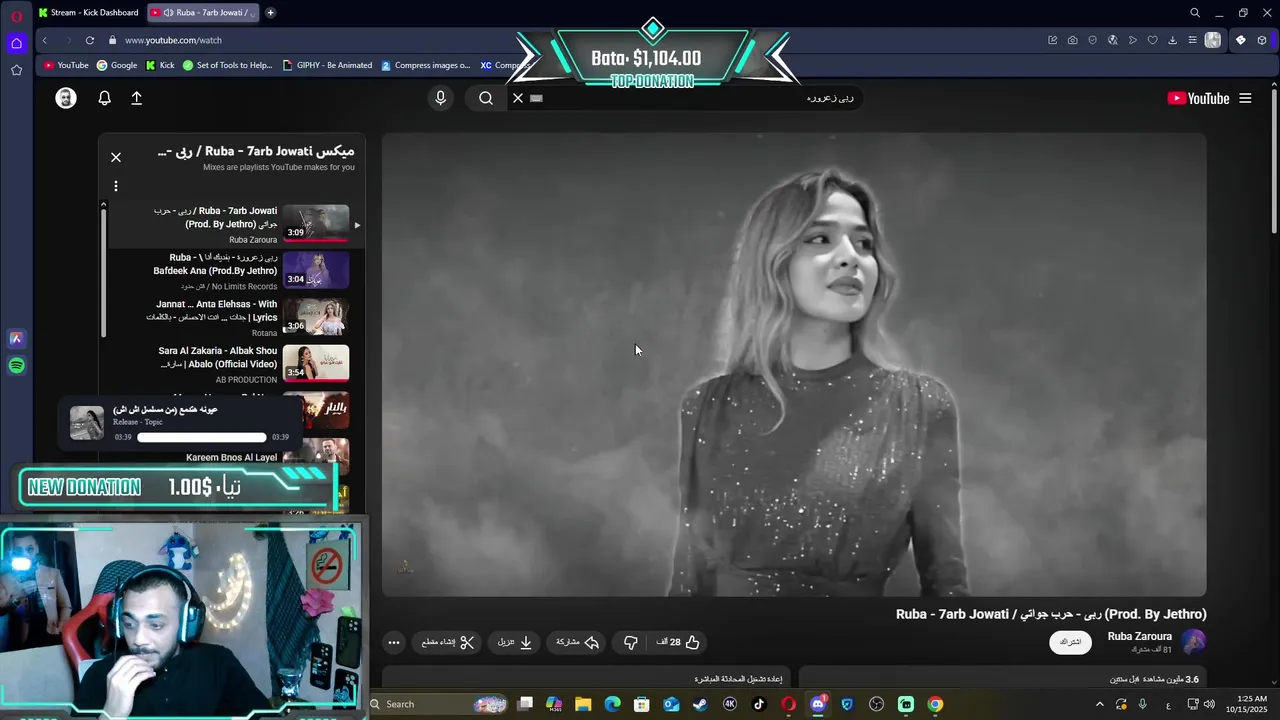Reload the current page
Image resolution: width=1280 pixels, height=720 pixels.
[x=90, y=40]
